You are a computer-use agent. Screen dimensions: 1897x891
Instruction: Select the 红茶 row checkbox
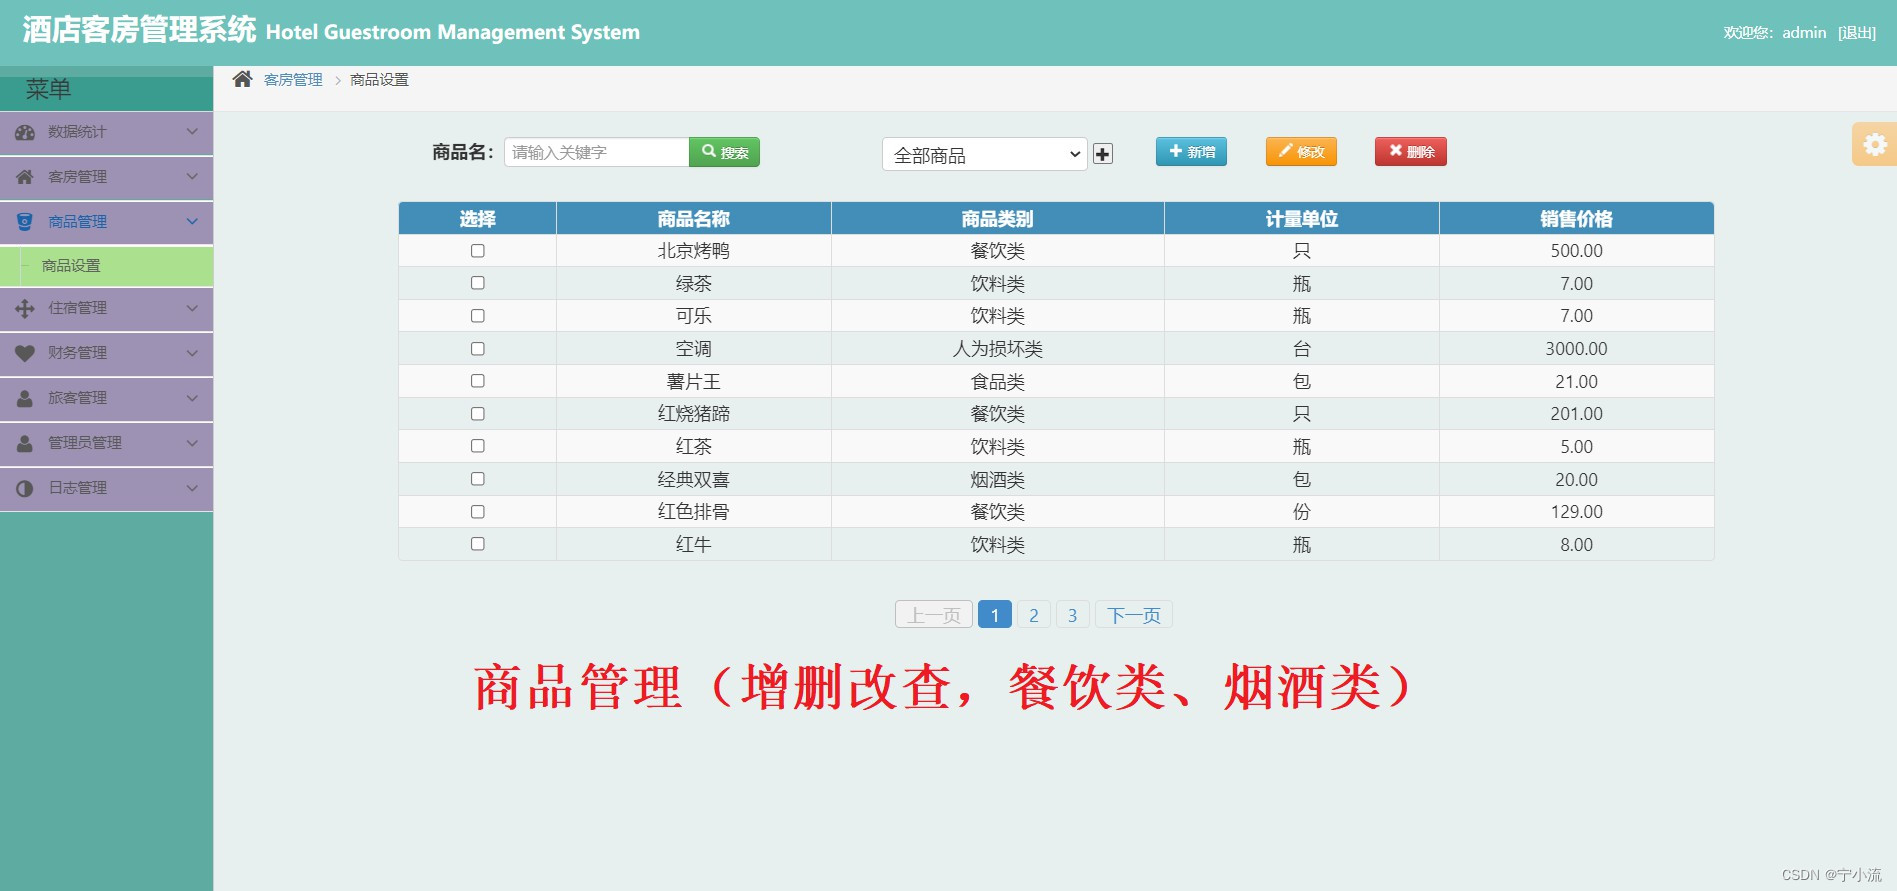coord(478,446)
